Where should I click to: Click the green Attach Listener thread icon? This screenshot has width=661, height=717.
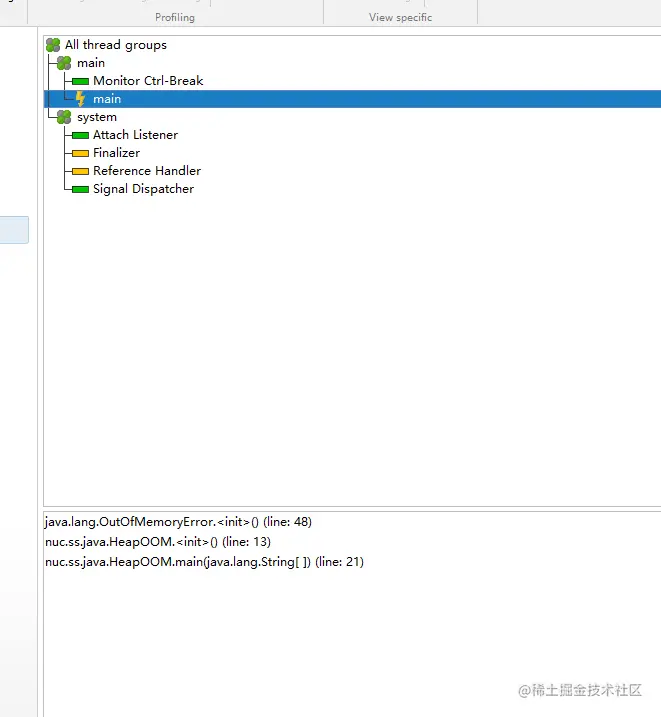click(x=80, y=135)
